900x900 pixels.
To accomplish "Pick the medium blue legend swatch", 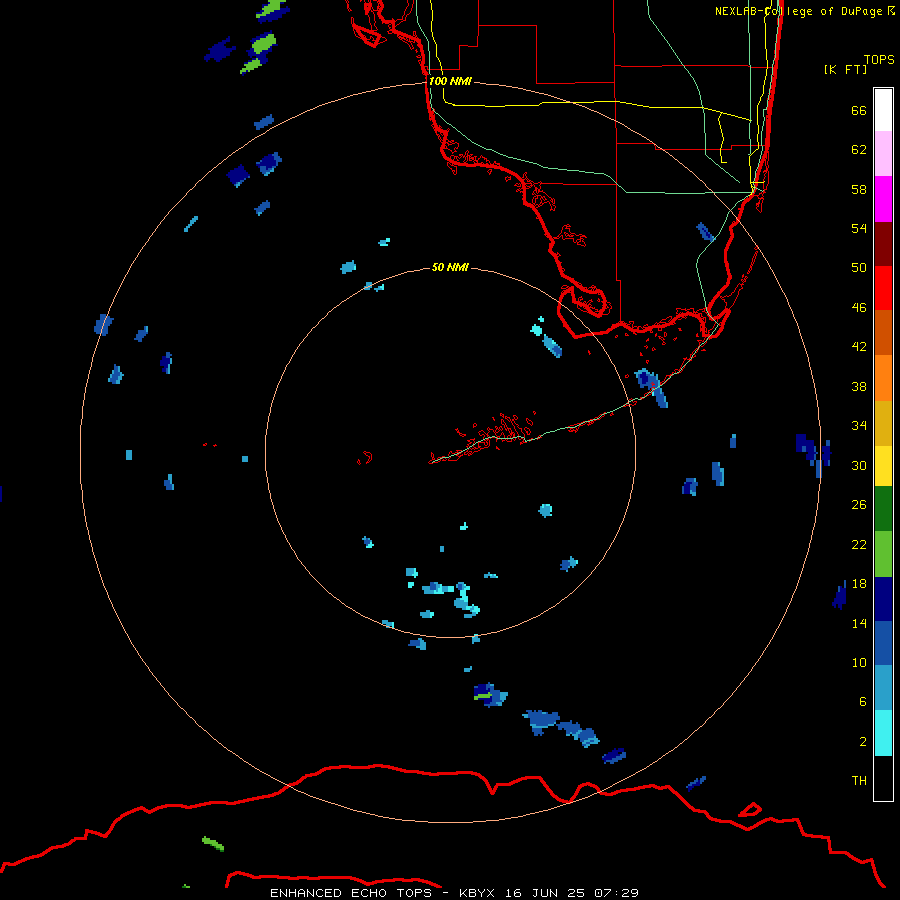I will 883,643.
